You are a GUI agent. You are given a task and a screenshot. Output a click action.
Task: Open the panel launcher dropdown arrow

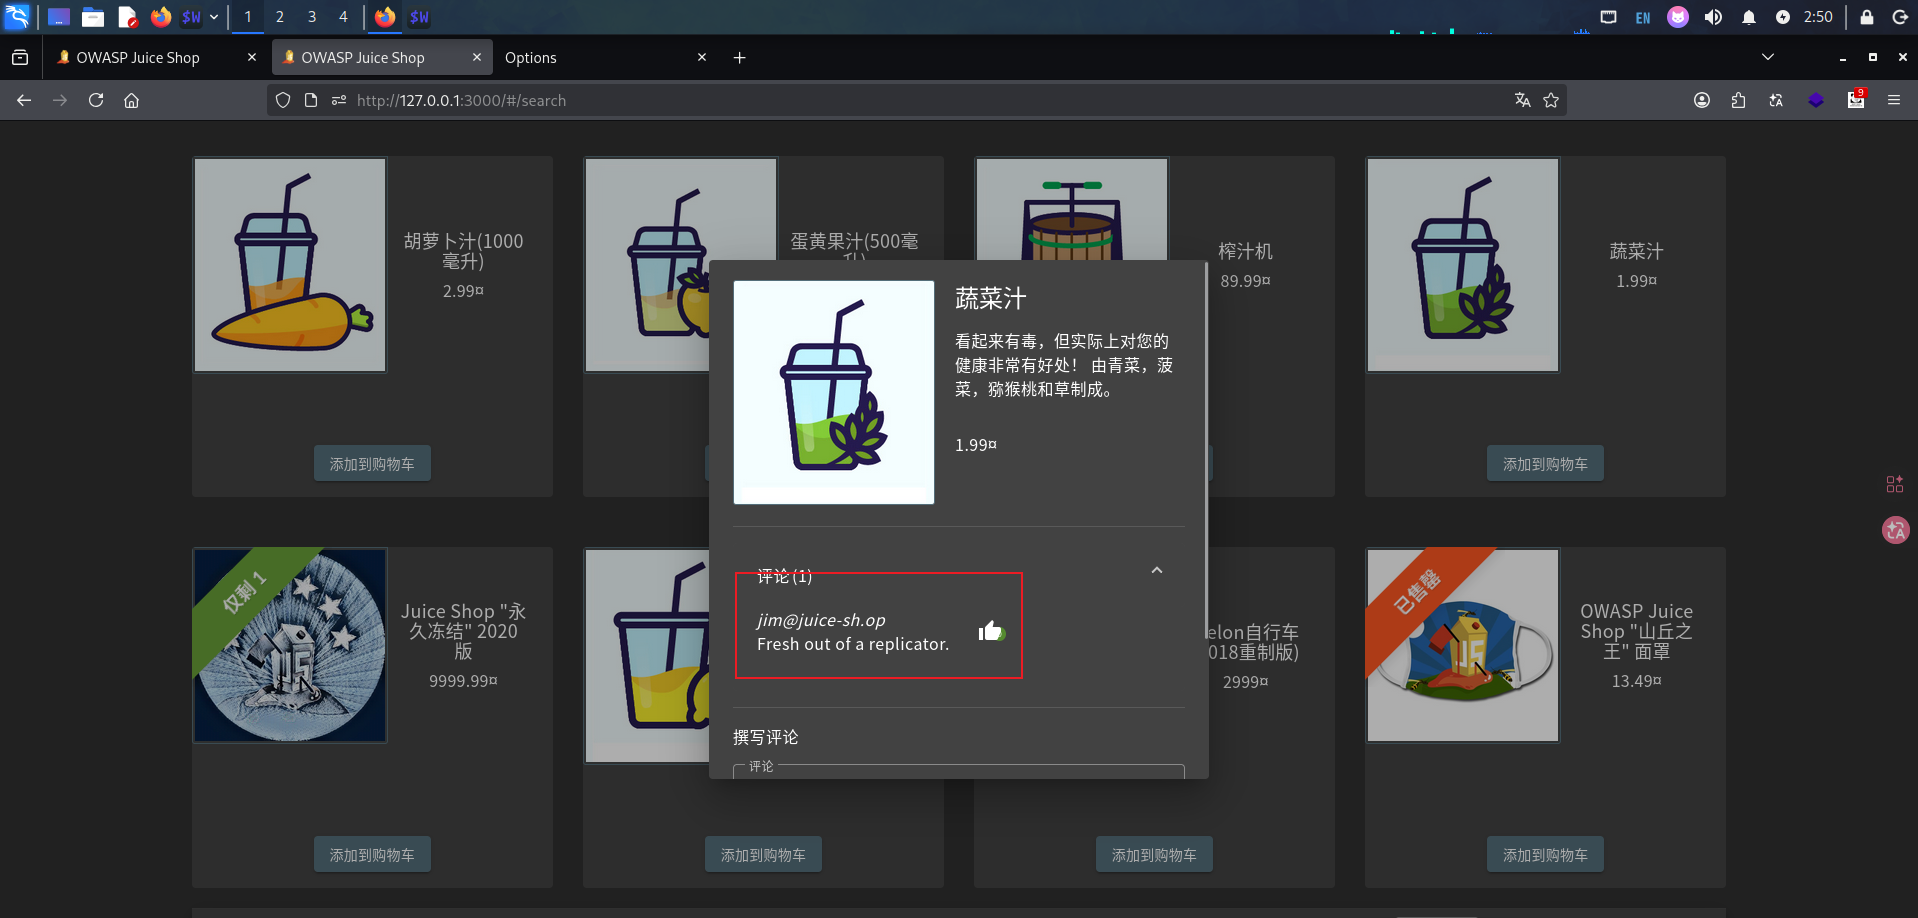[x=214, y=17]
